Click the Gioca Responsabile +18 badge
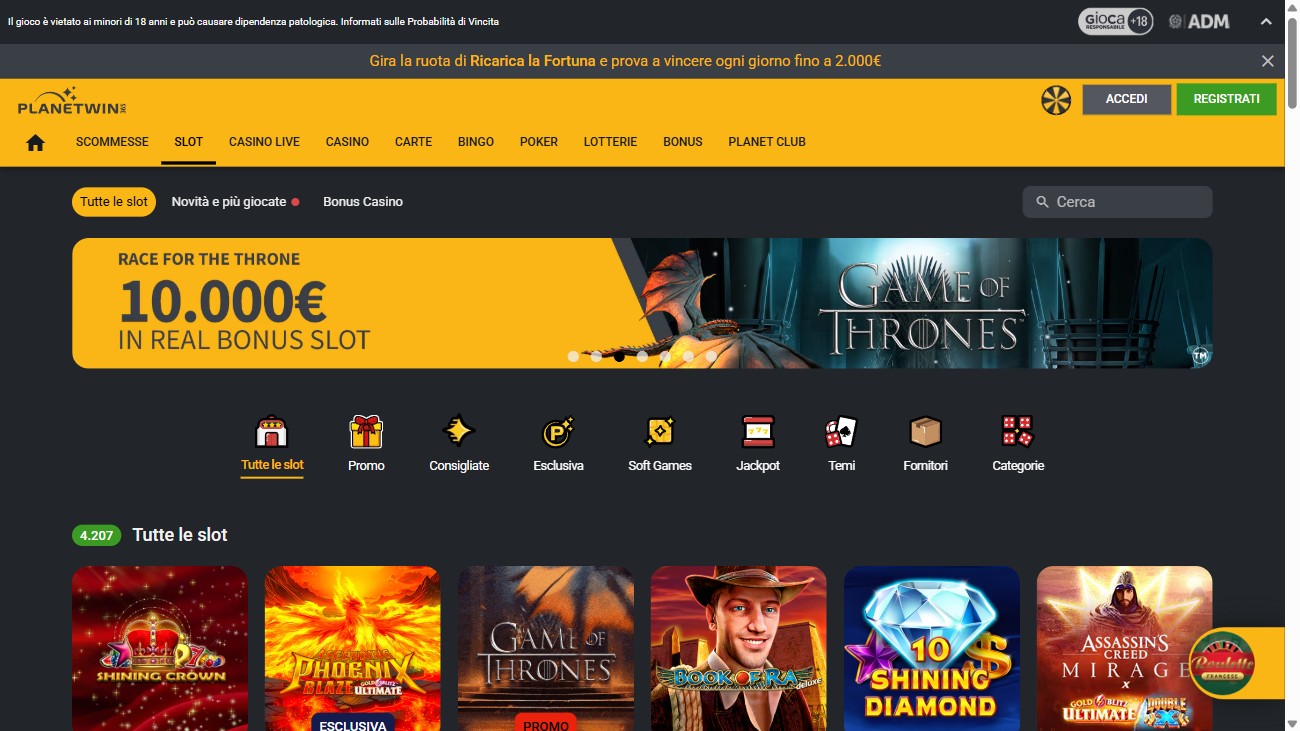Image resolution: width=1300 pixels, height=731 pixels. pyautogui.click(x=1115, y=21)
